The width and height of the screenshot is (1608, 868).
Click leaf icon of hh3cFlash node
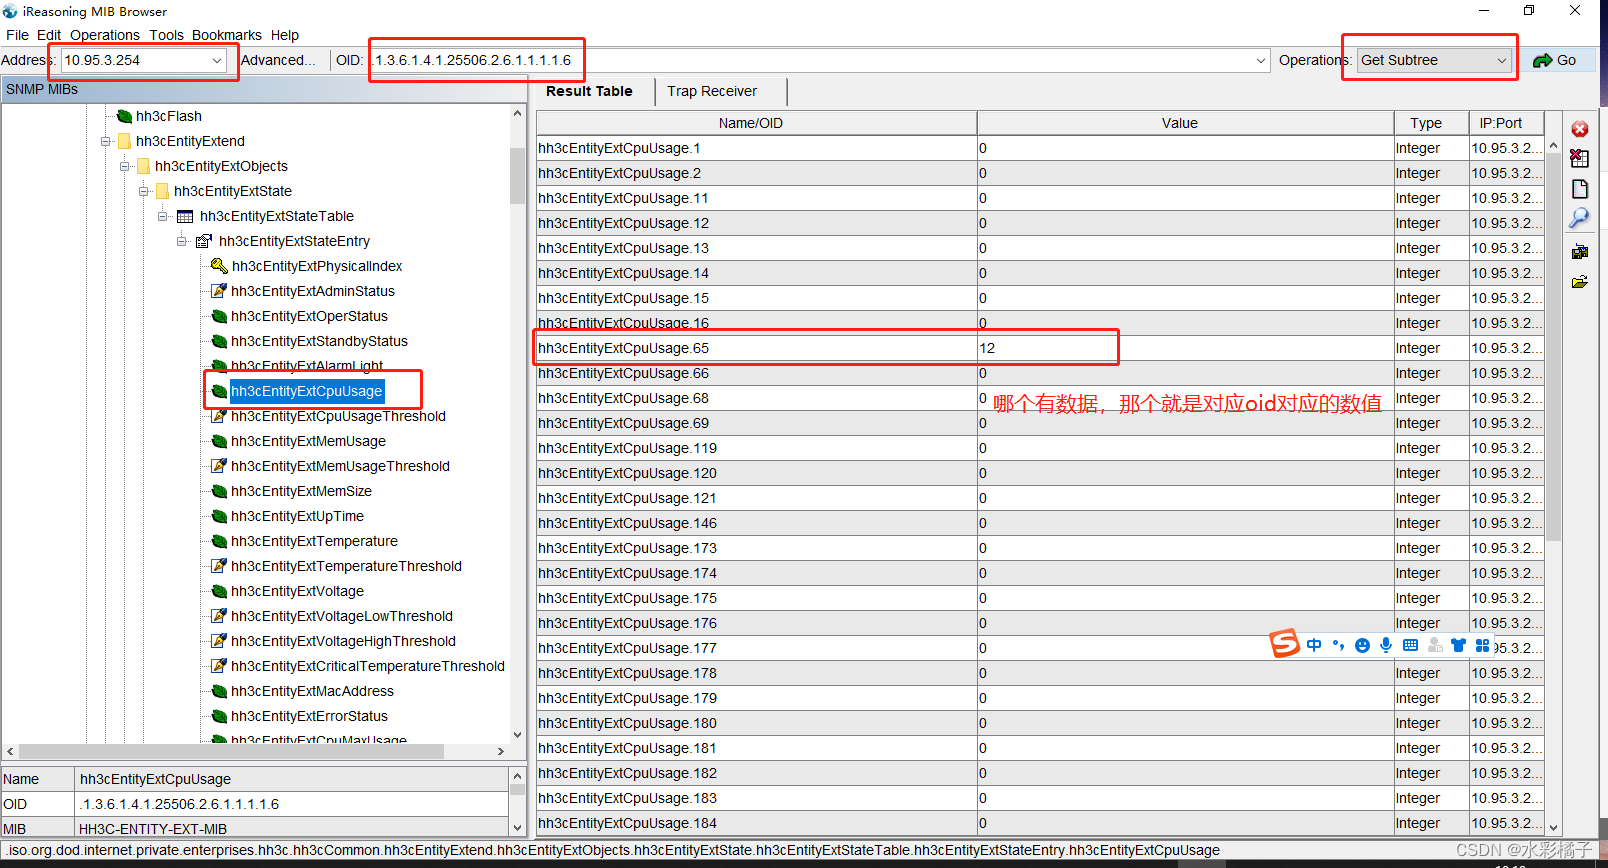click(124, 116)
